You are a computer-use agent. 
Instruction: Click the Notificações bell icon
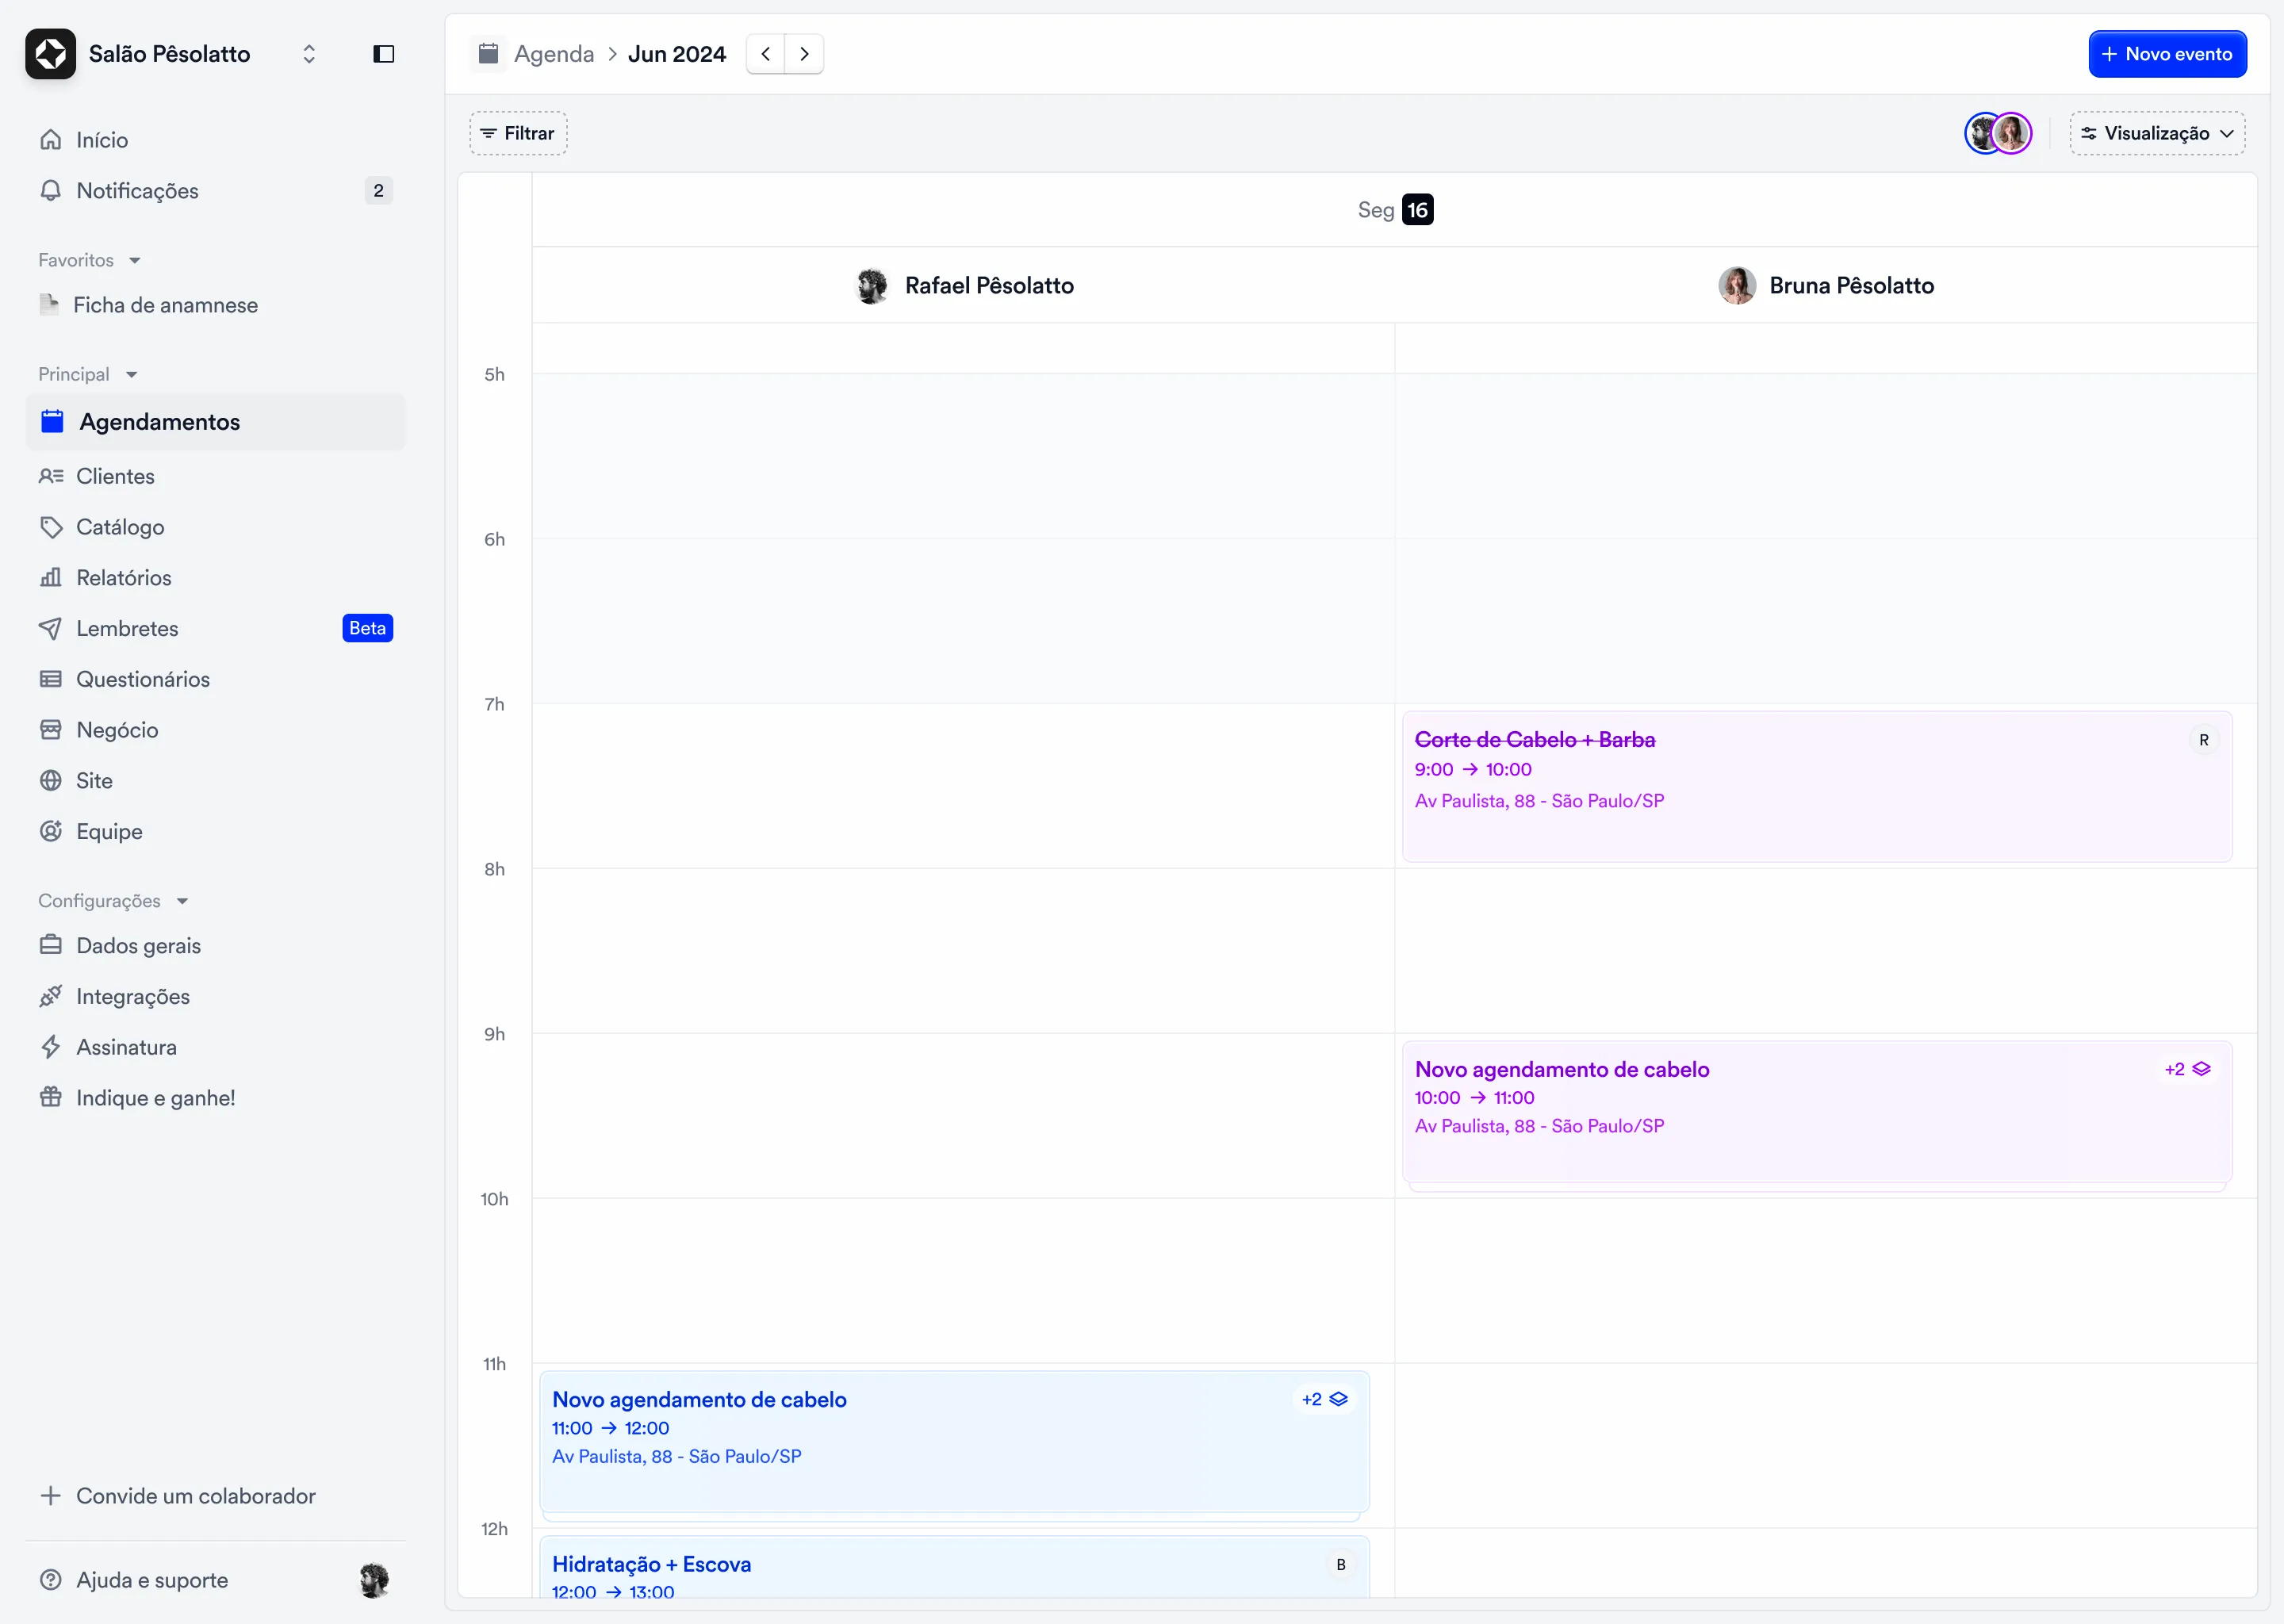[51, 190]
